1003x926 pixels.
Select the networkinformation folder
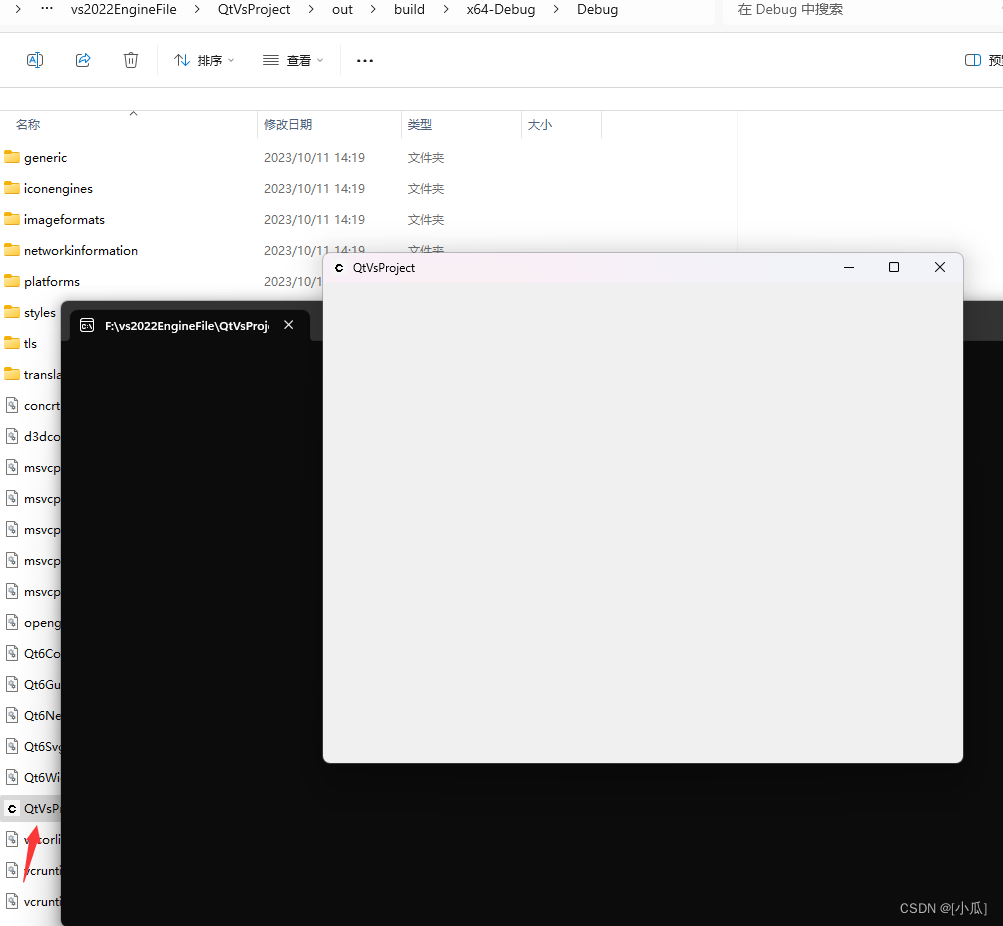pyautogui.click(x=81, y=251)
